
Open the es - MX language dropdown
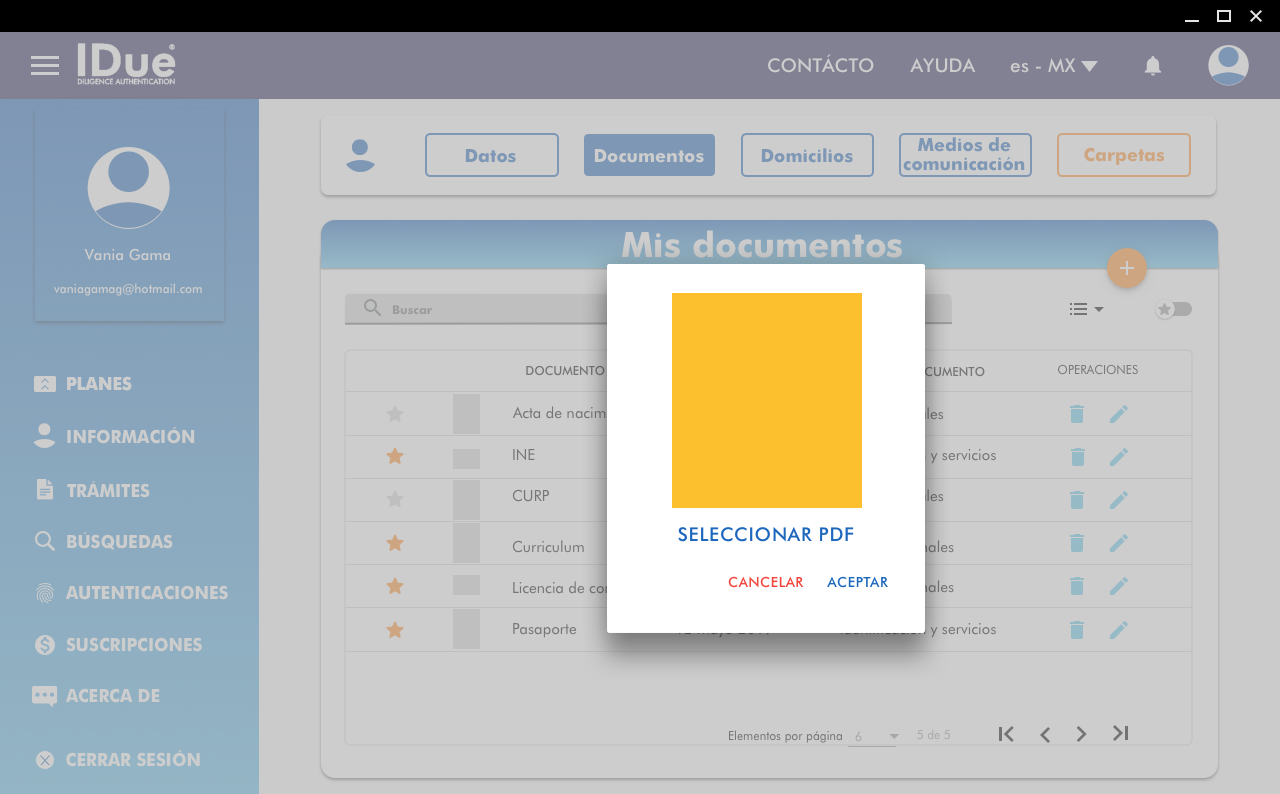click(x=1053, y=66)
